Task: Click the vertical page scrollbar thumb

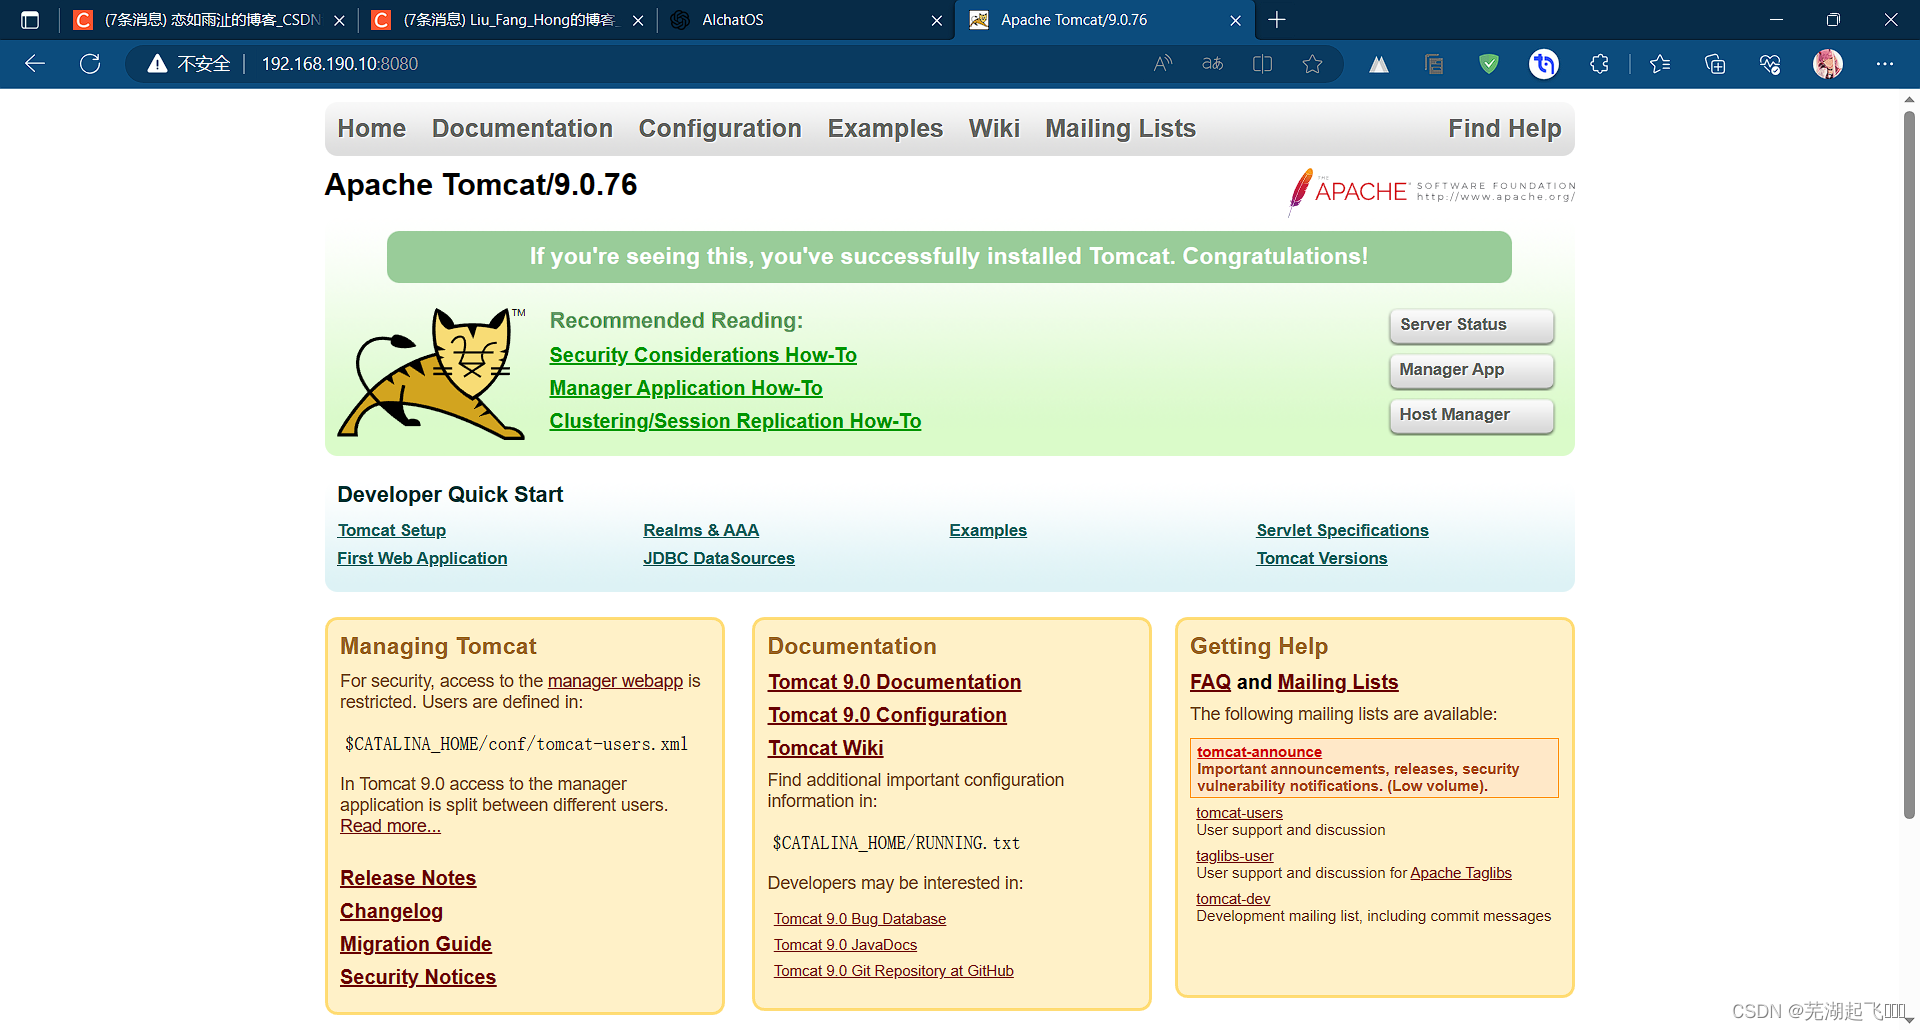Action: [1909, 465]
